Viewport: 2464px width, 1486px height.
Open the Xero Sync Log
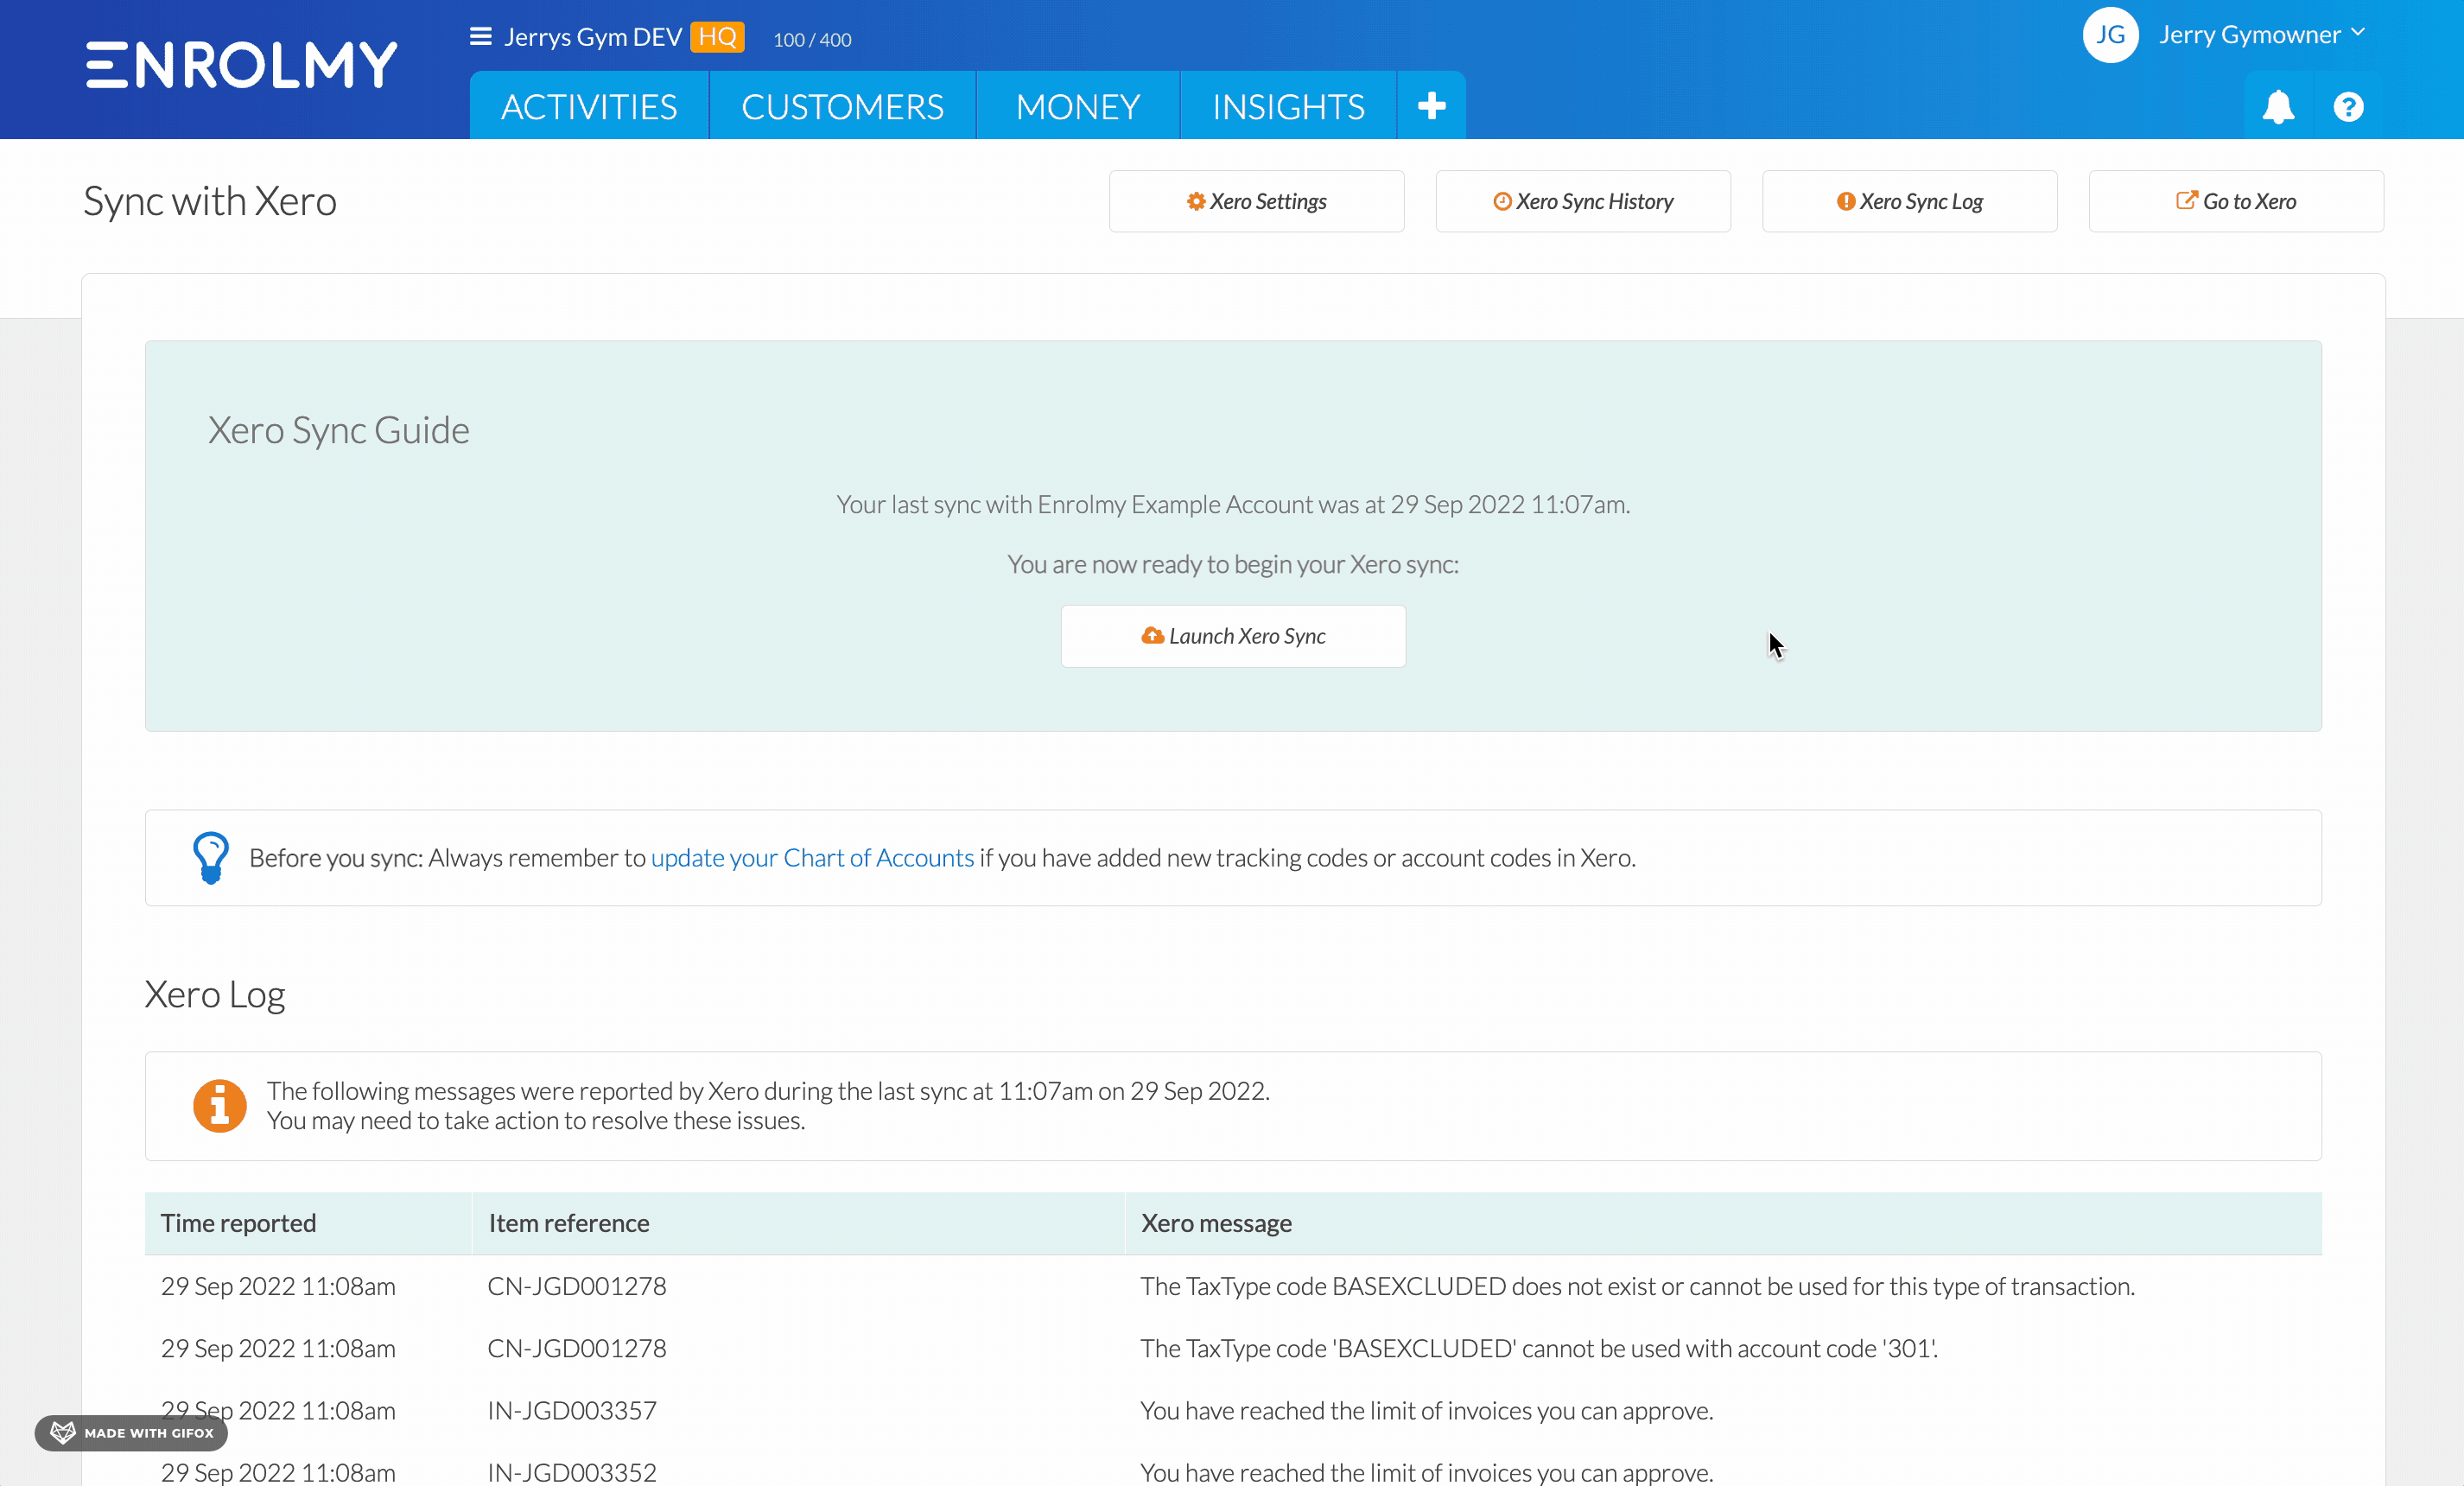[1909, 201]
